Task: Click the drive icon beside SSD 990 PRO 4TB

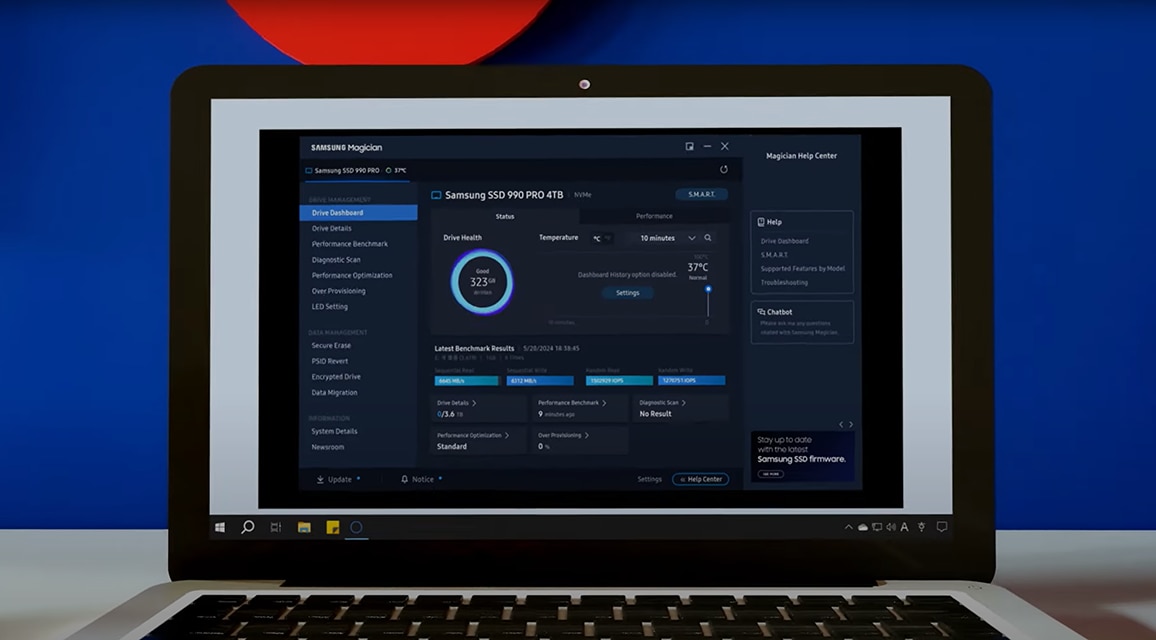Action: click(x=436, y=195)
